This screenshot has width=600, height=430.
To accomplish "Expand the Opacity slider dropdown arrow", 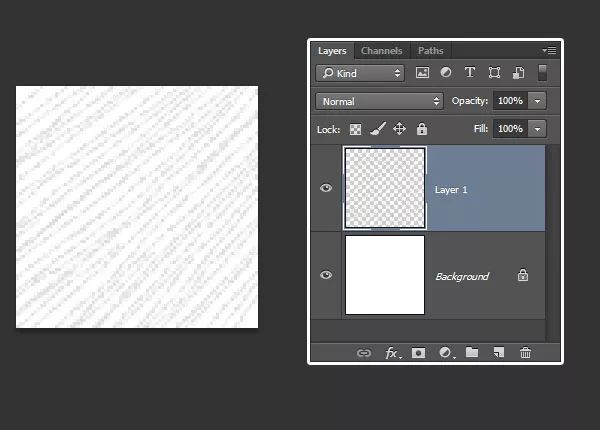I will (538, 101).
